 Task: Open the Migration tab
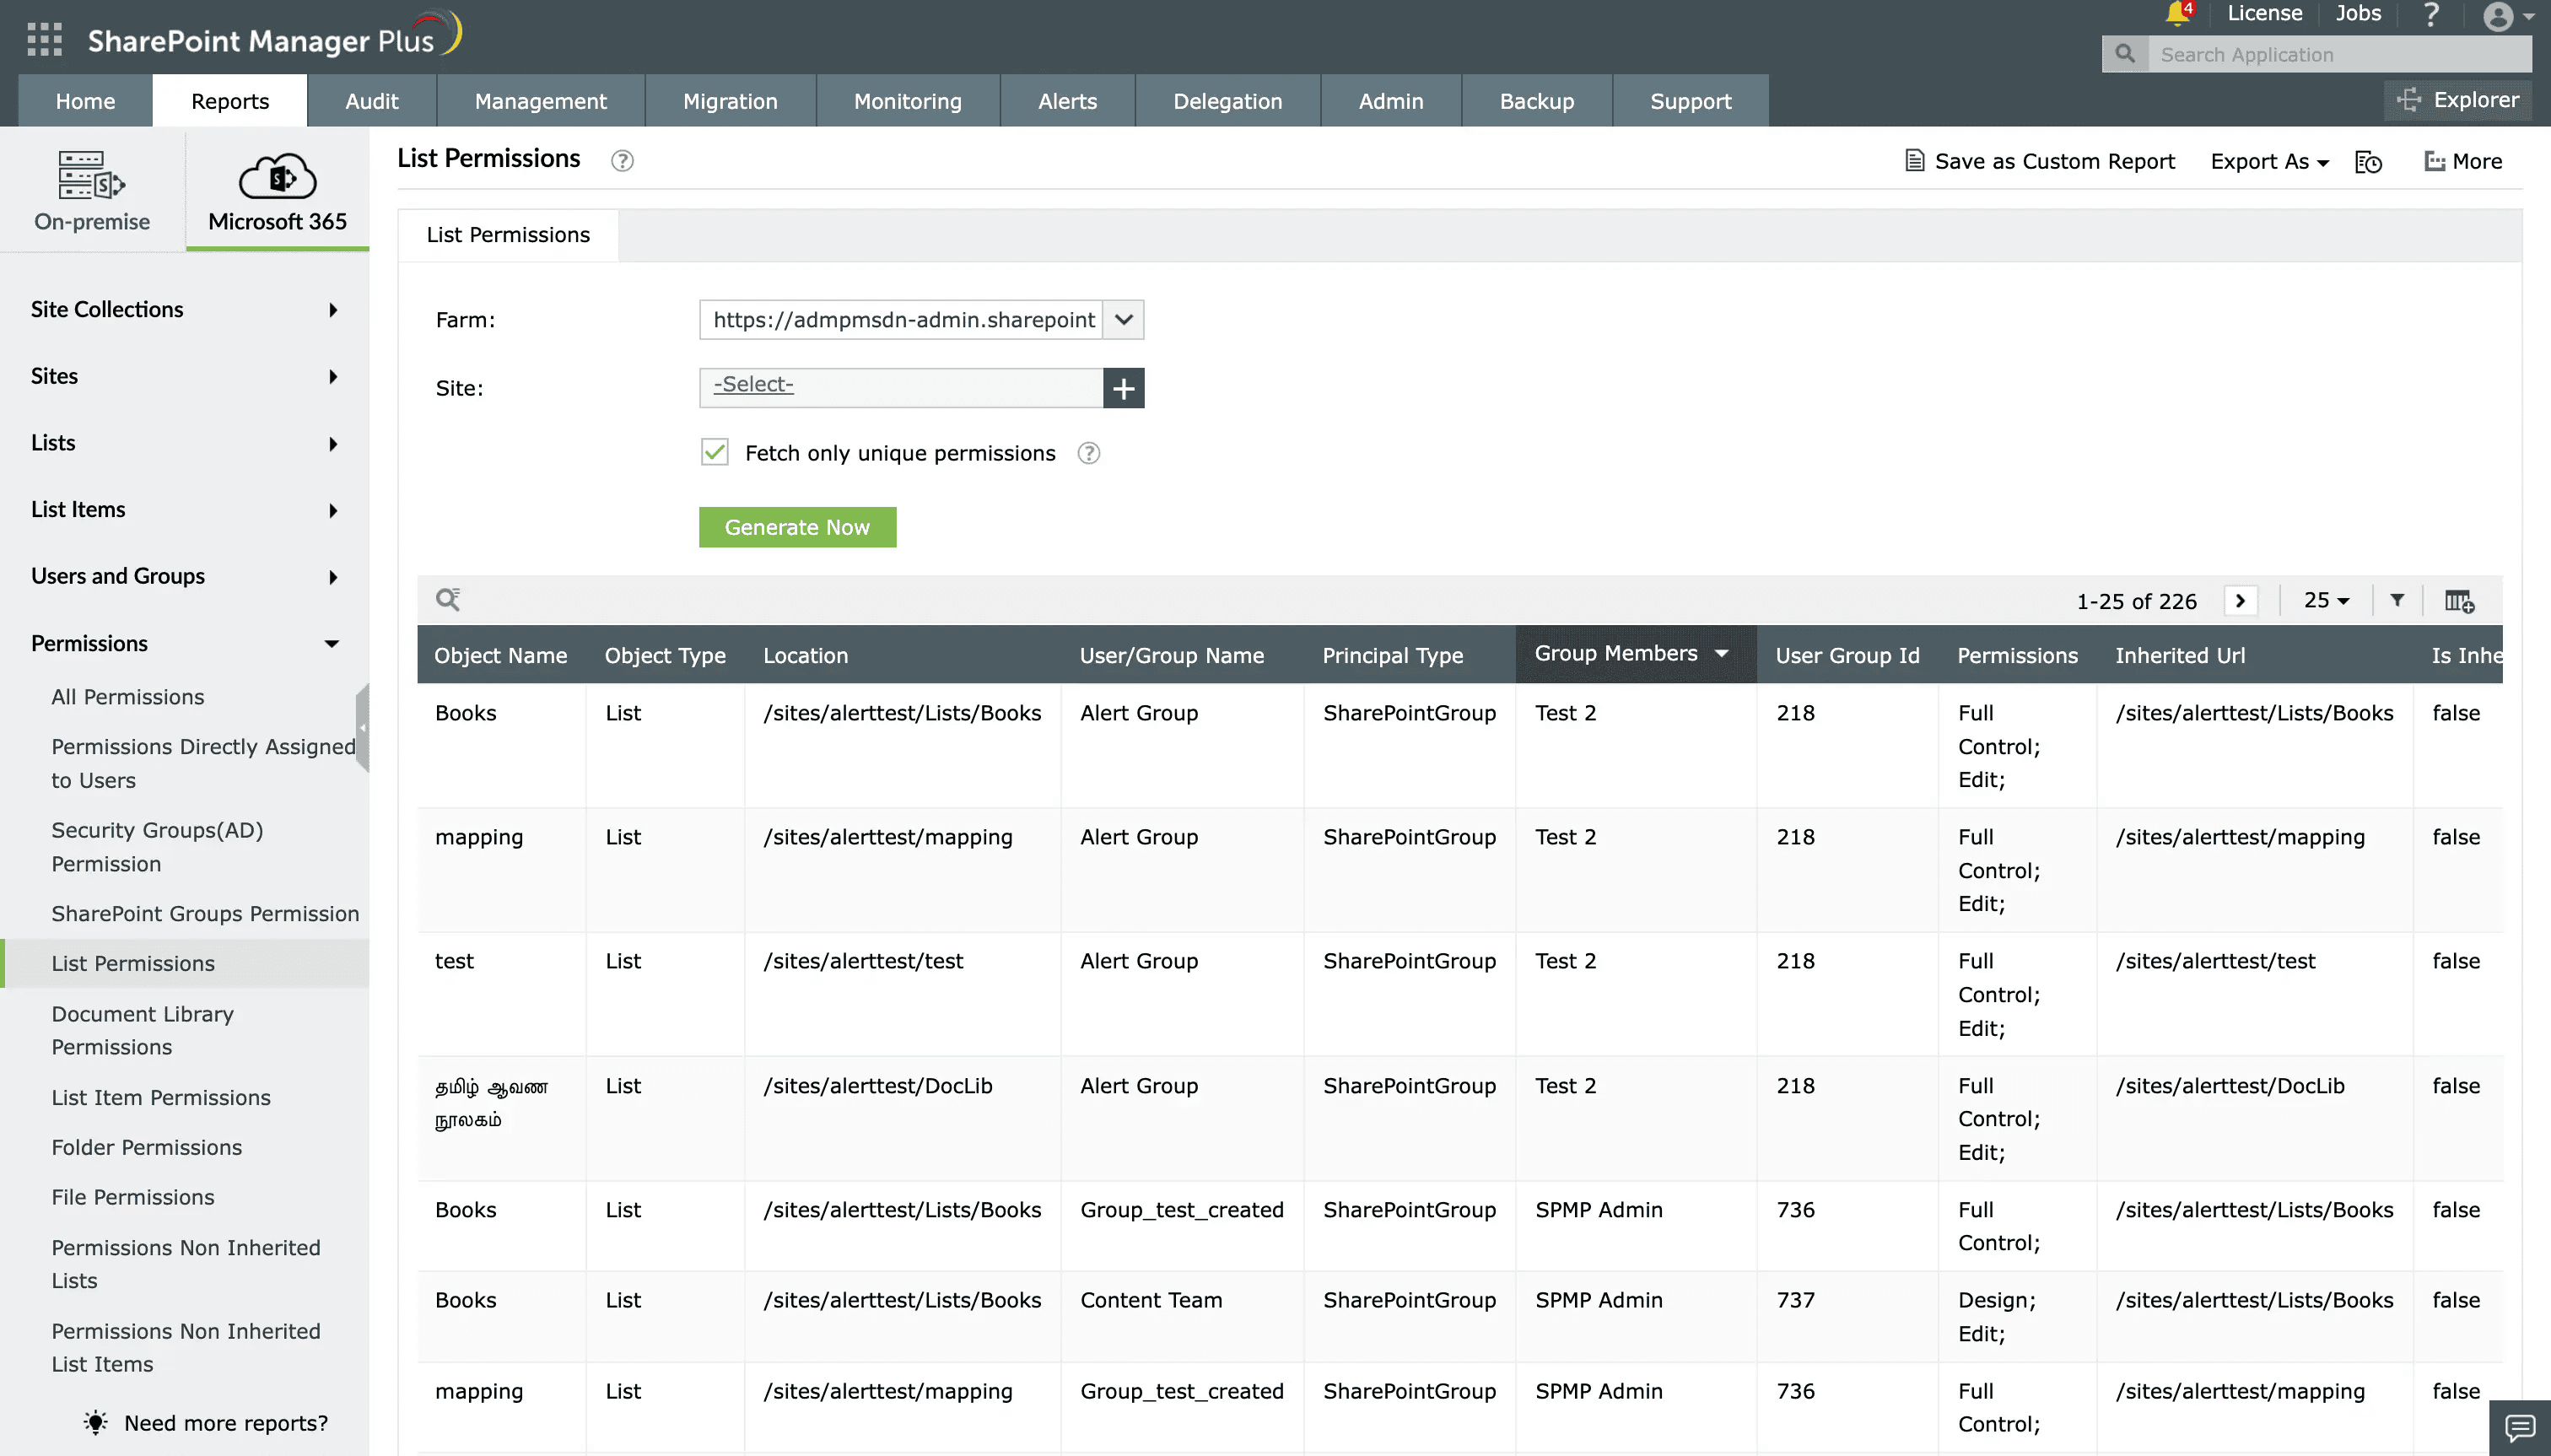730,100
